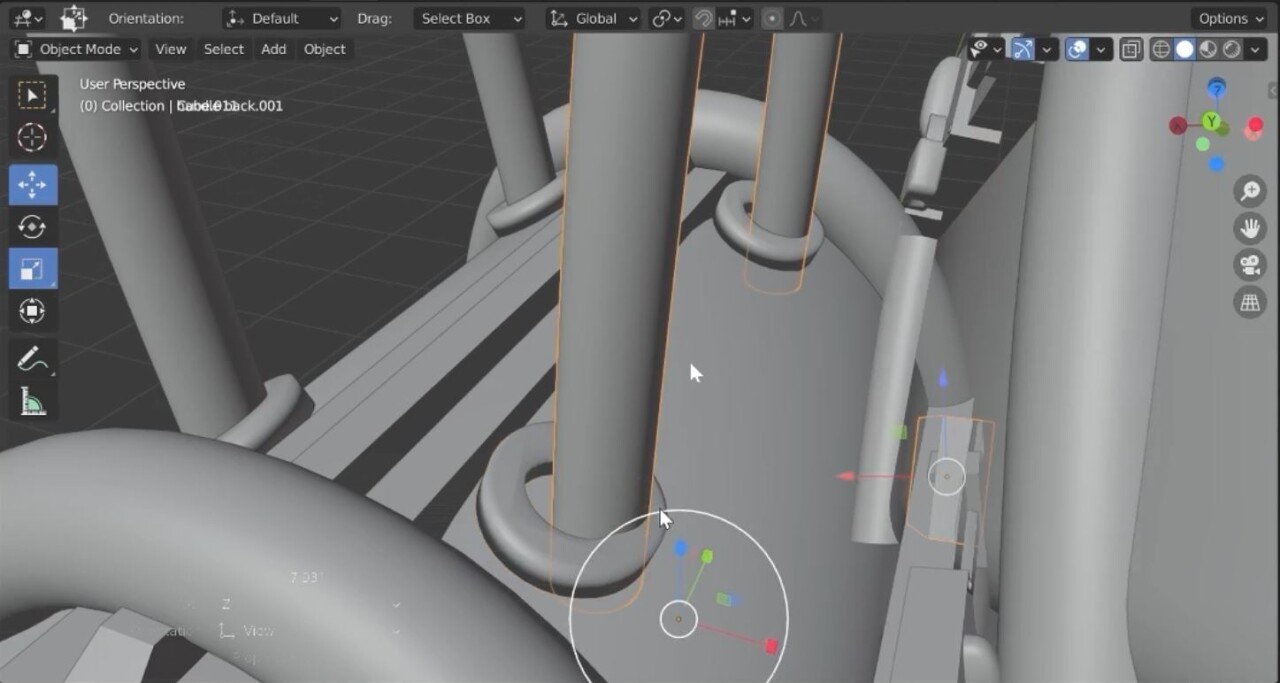Click the red X axis on navigation gizmo
The height and width of the screenshot is (683, 1280).
(1254, 125)
